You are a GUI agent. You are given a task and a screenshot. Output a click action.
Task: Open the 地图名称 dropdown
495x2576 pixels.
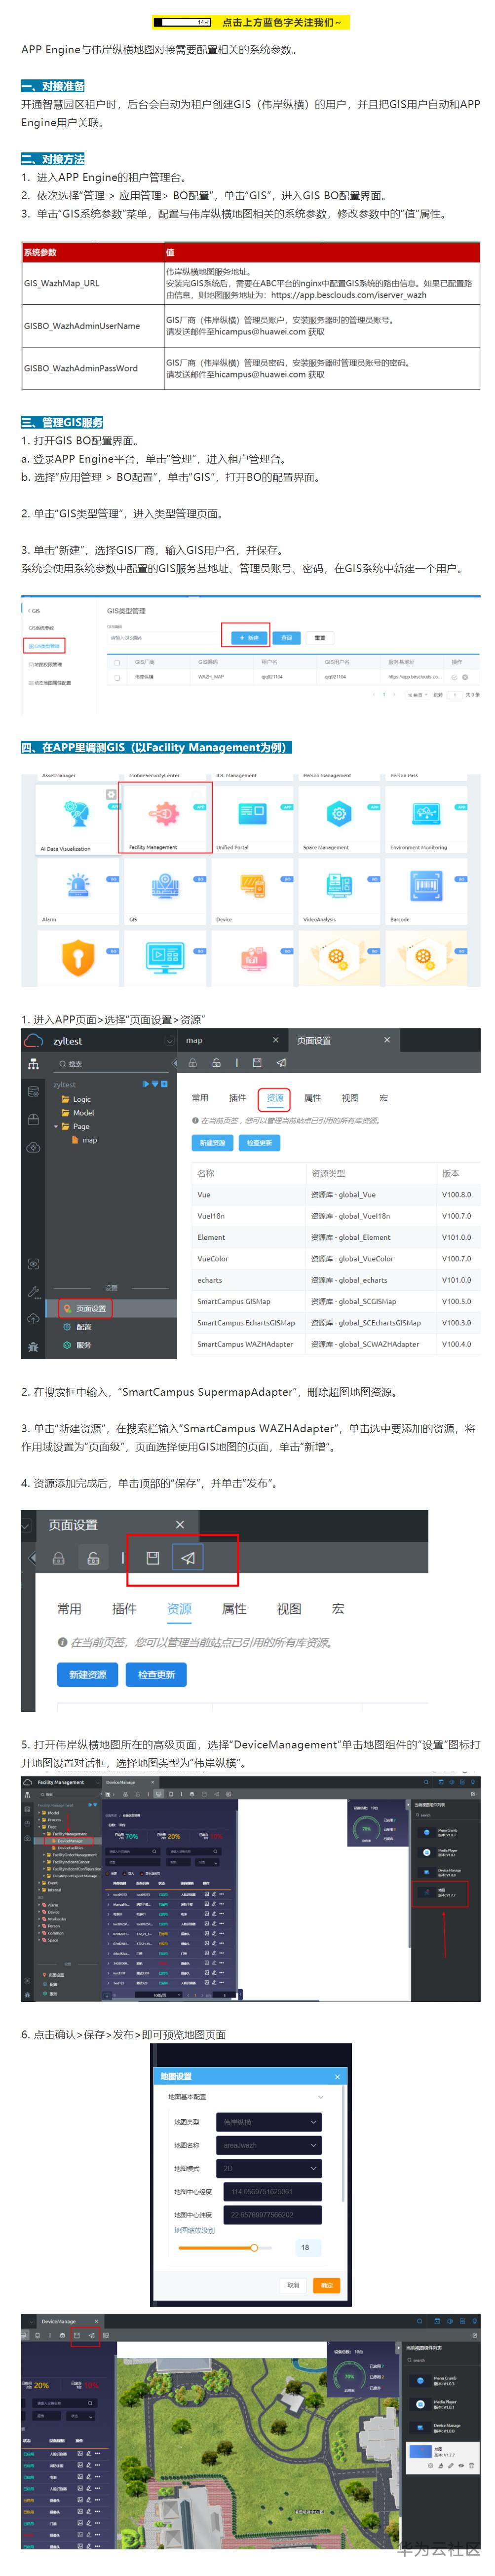[x=270, y=2145]
